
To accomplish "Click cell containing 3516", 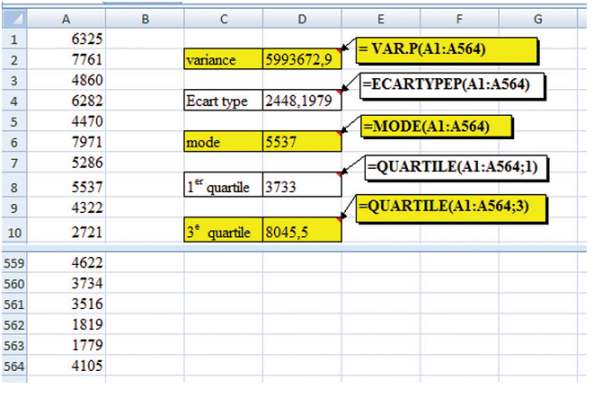I will coord(66,303).
